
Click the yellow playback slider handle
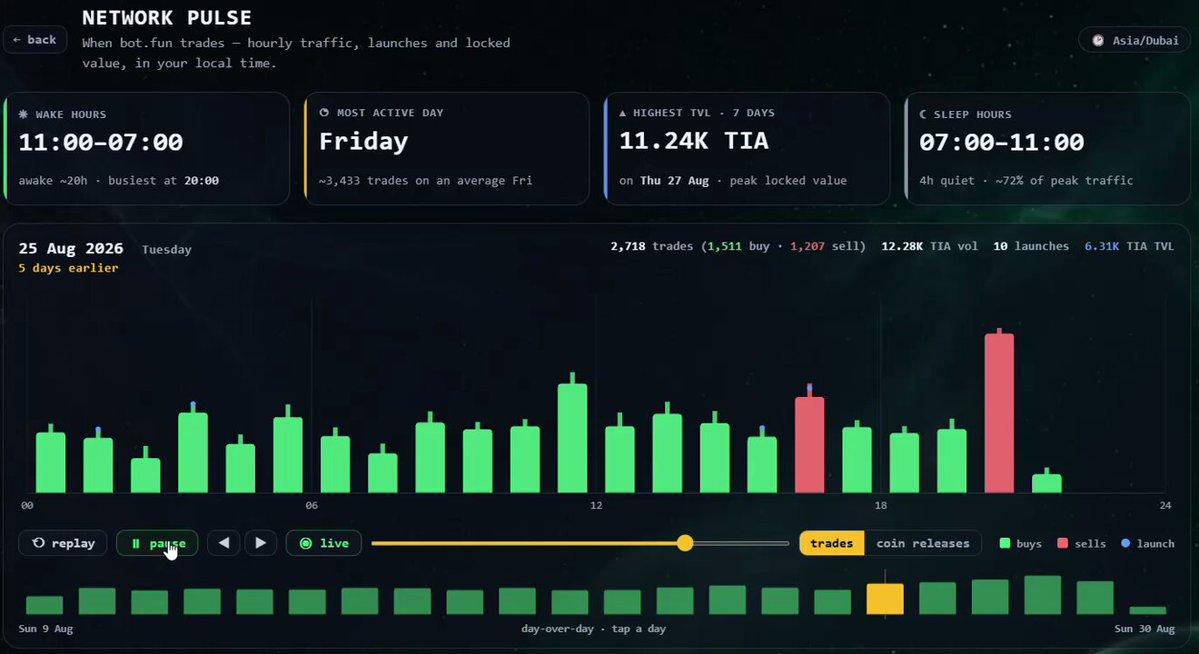pos(685,543)
